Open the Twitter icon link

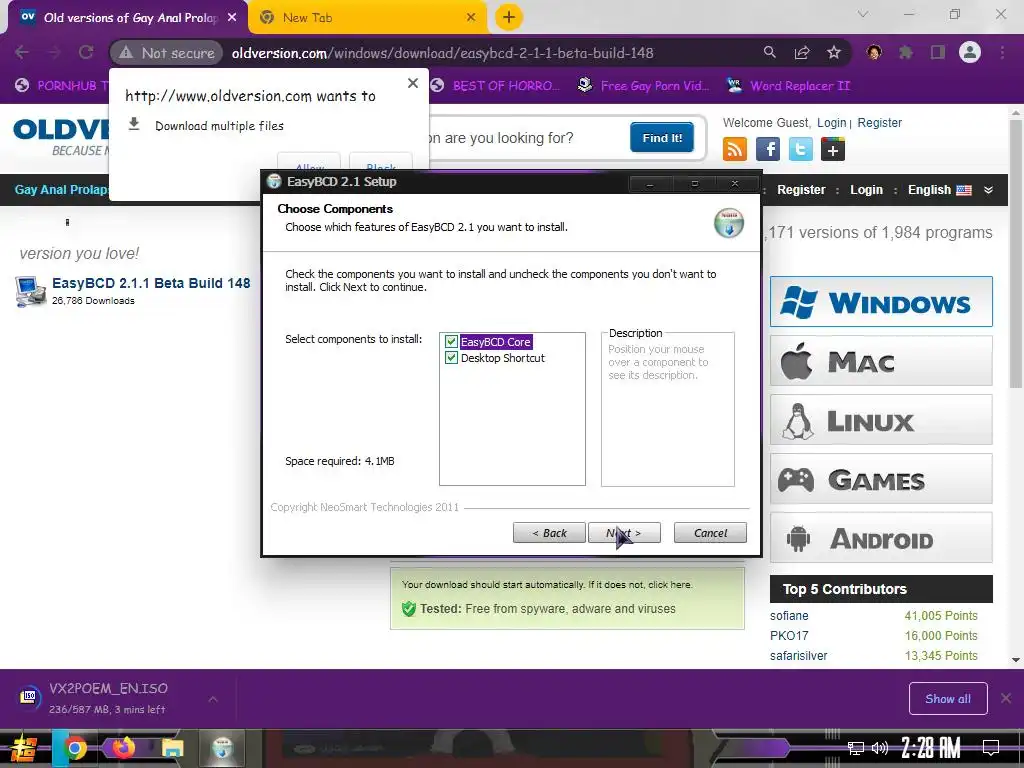801,150
